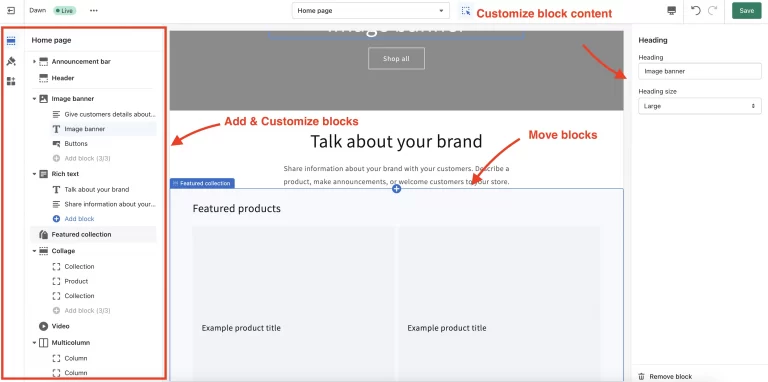Expand the Announcement bar section

(34, 62)
